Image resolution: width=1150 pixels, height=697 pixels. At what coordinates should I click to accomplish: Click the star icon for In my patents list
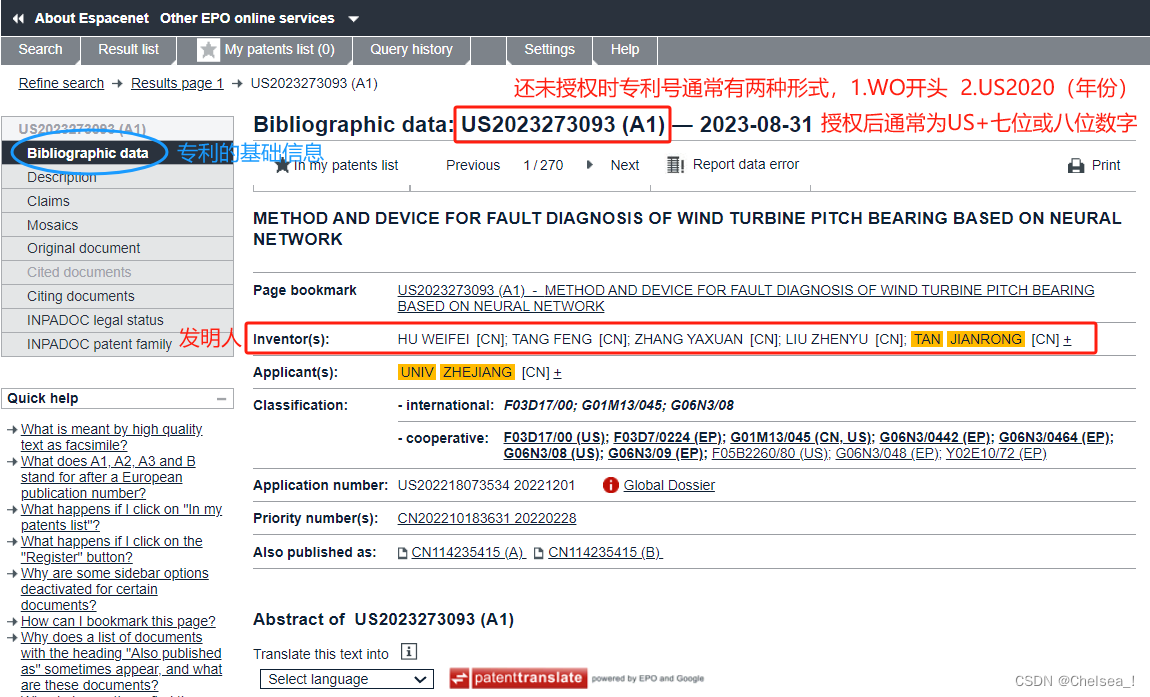[282, 165]
